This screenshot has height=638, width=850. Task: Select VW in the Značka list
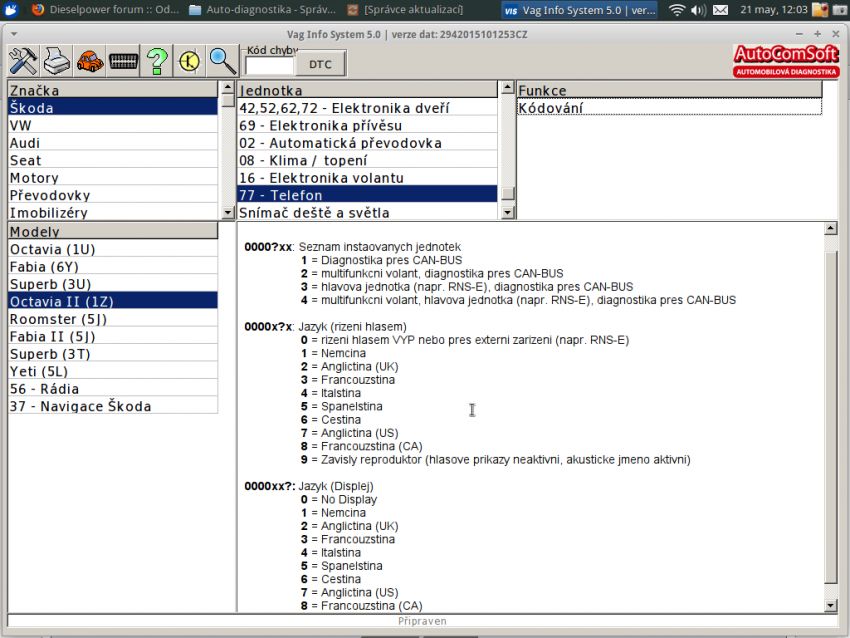coord(113,125)
